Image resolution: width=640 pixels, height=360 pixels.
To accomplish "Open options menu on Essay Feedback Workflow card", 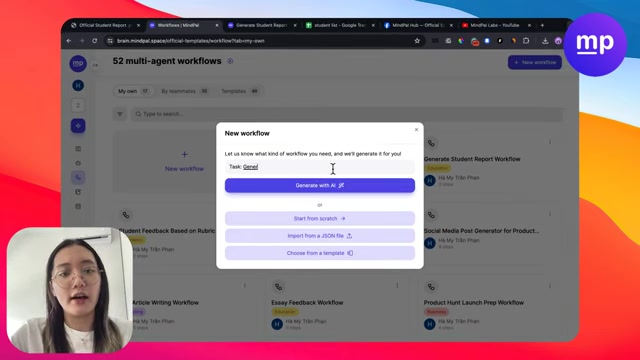I will tap(397, 286).
